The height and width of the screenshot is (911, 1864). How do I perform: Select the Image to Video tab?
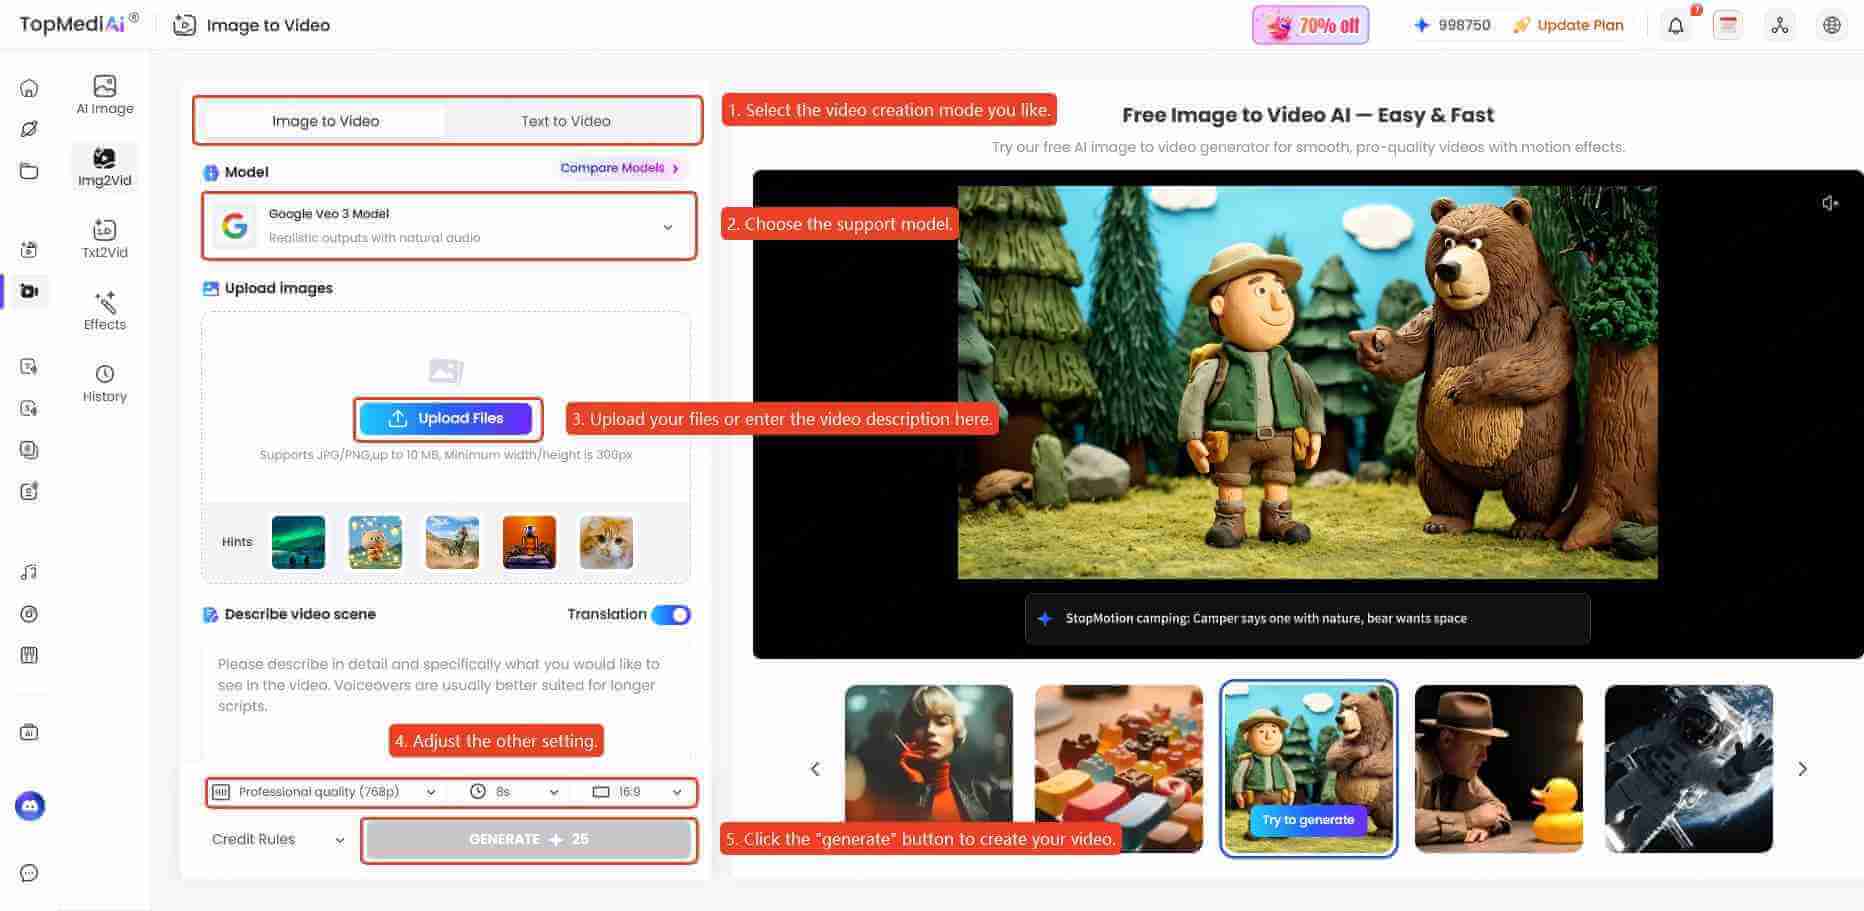325,120
